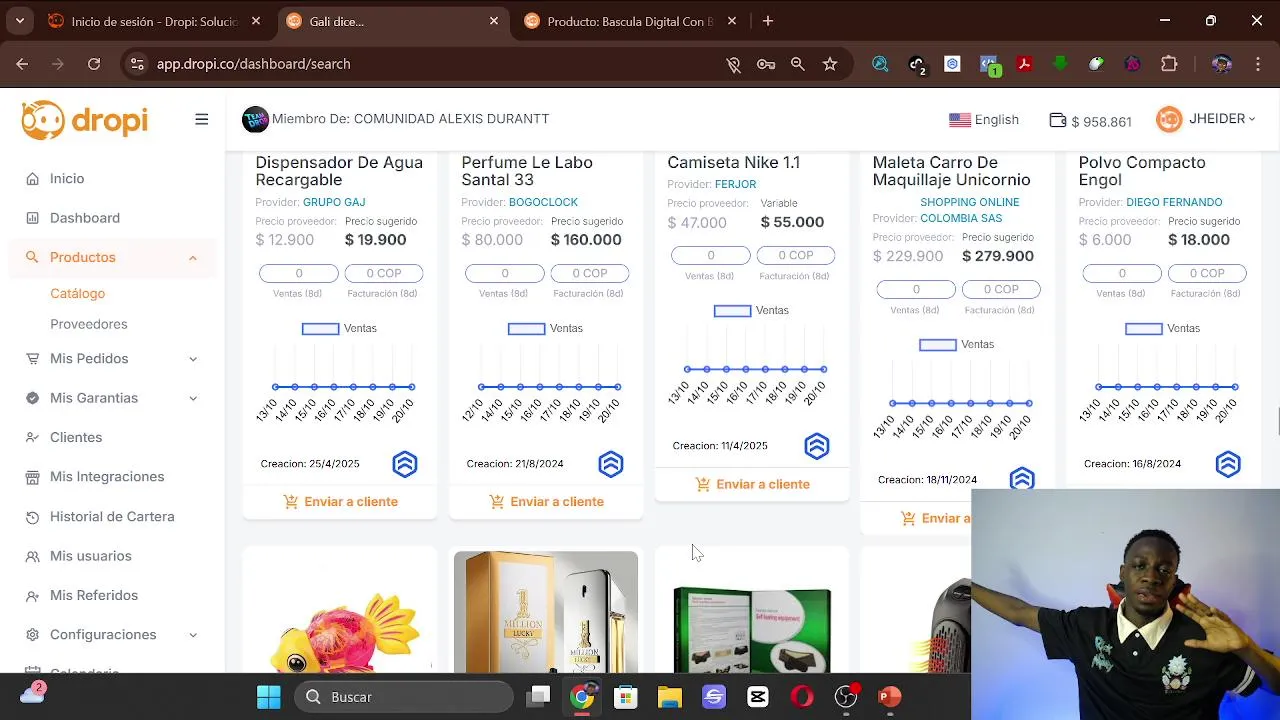This screenshot has width=1280, height=720.
Task: Open the green box product thumbnail
Action: click(752, 630)
